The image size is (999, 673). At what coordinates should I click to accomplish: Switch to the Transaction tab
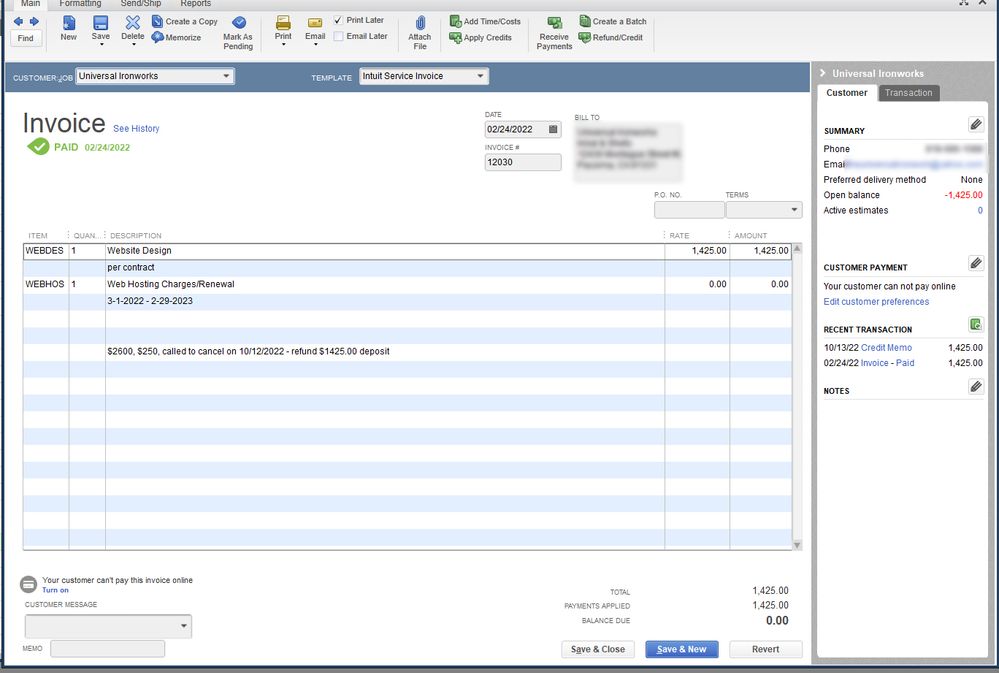908,93
